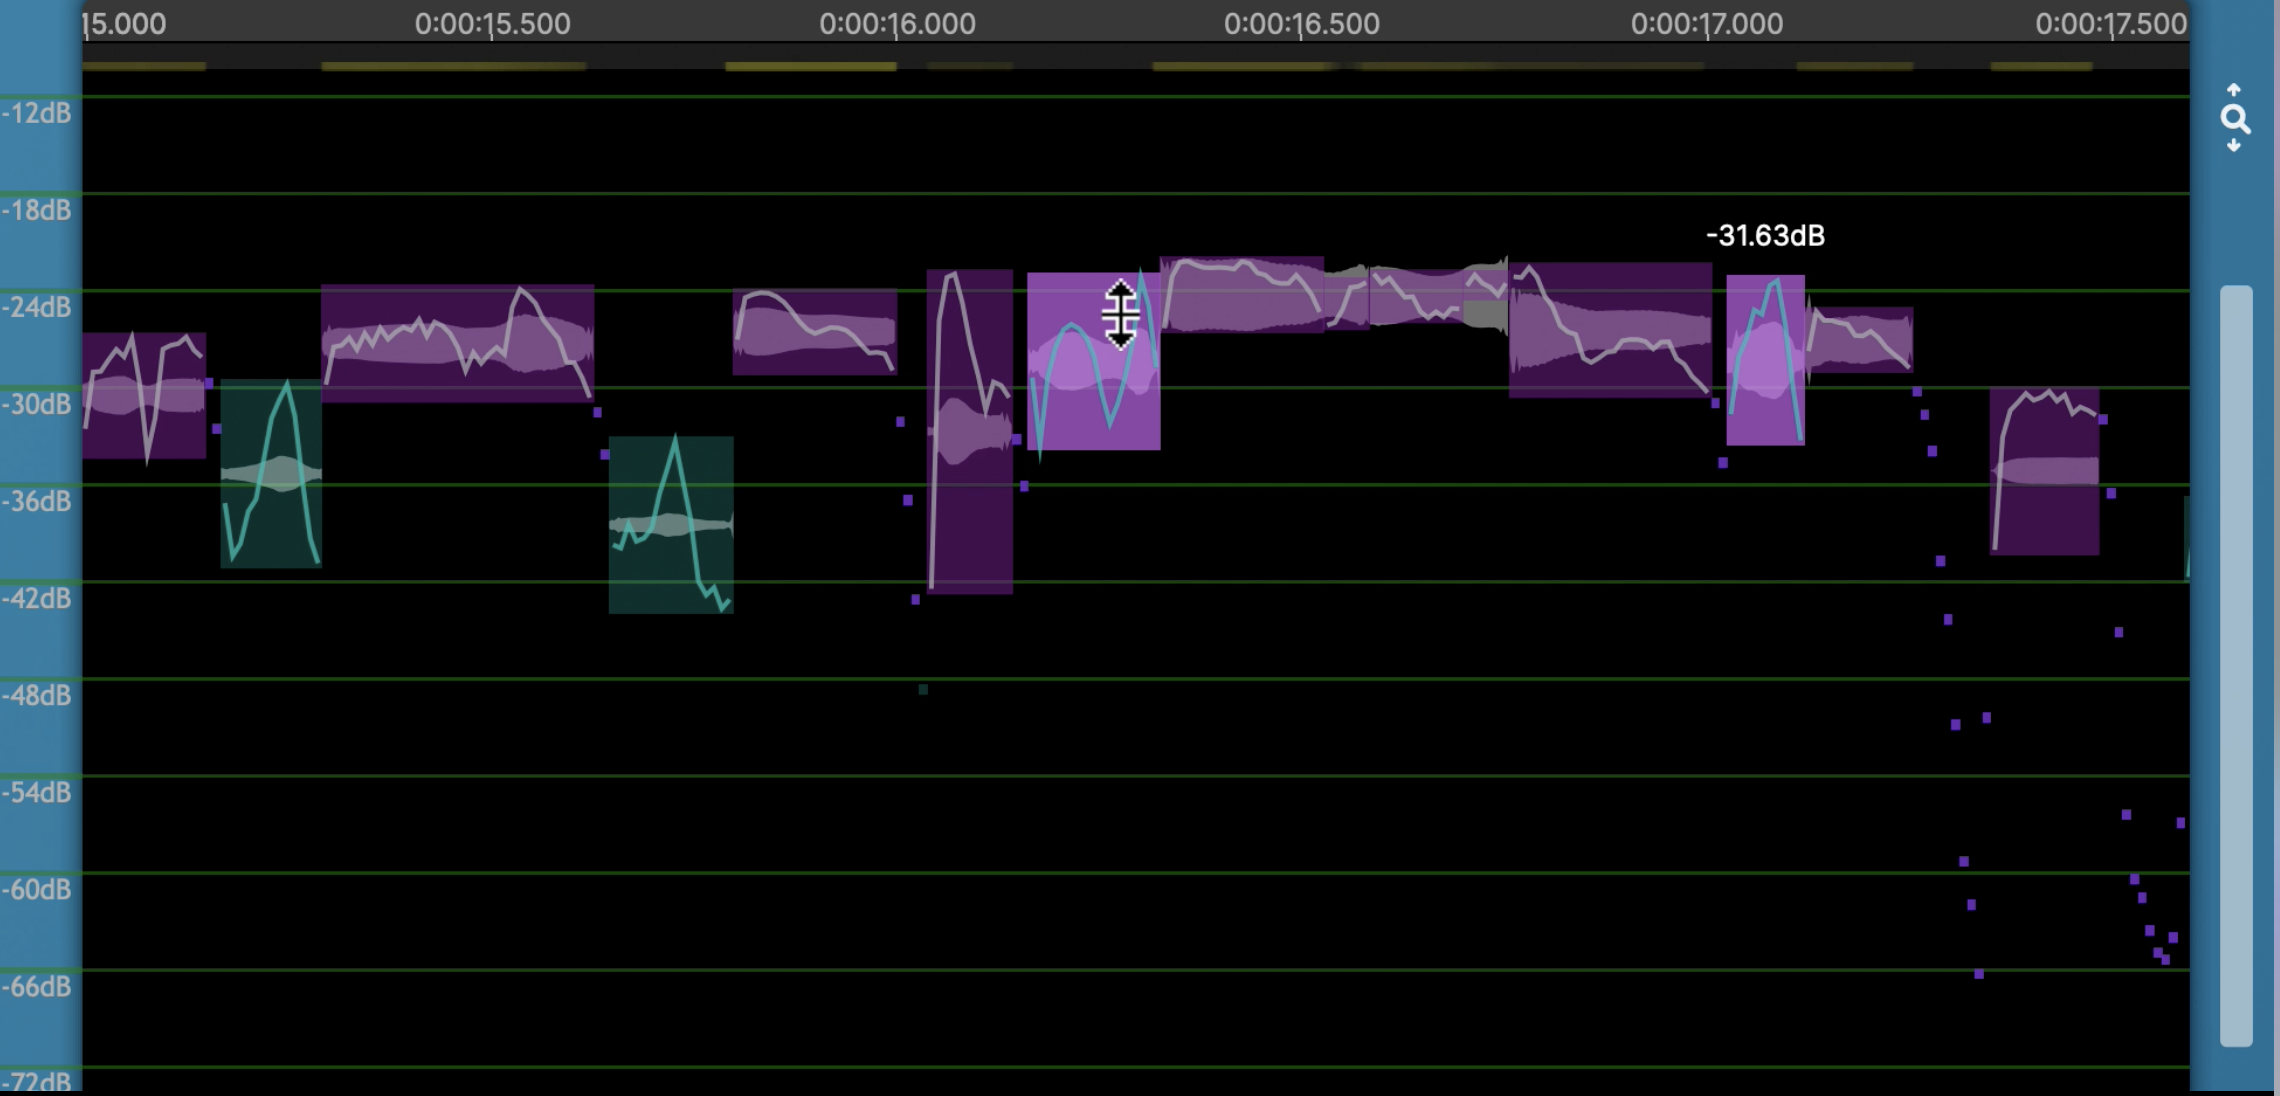The image size is (2280, 1096).
Task: Click the 0:00:16.000 mark on time ruler
Action: point(897,24)
